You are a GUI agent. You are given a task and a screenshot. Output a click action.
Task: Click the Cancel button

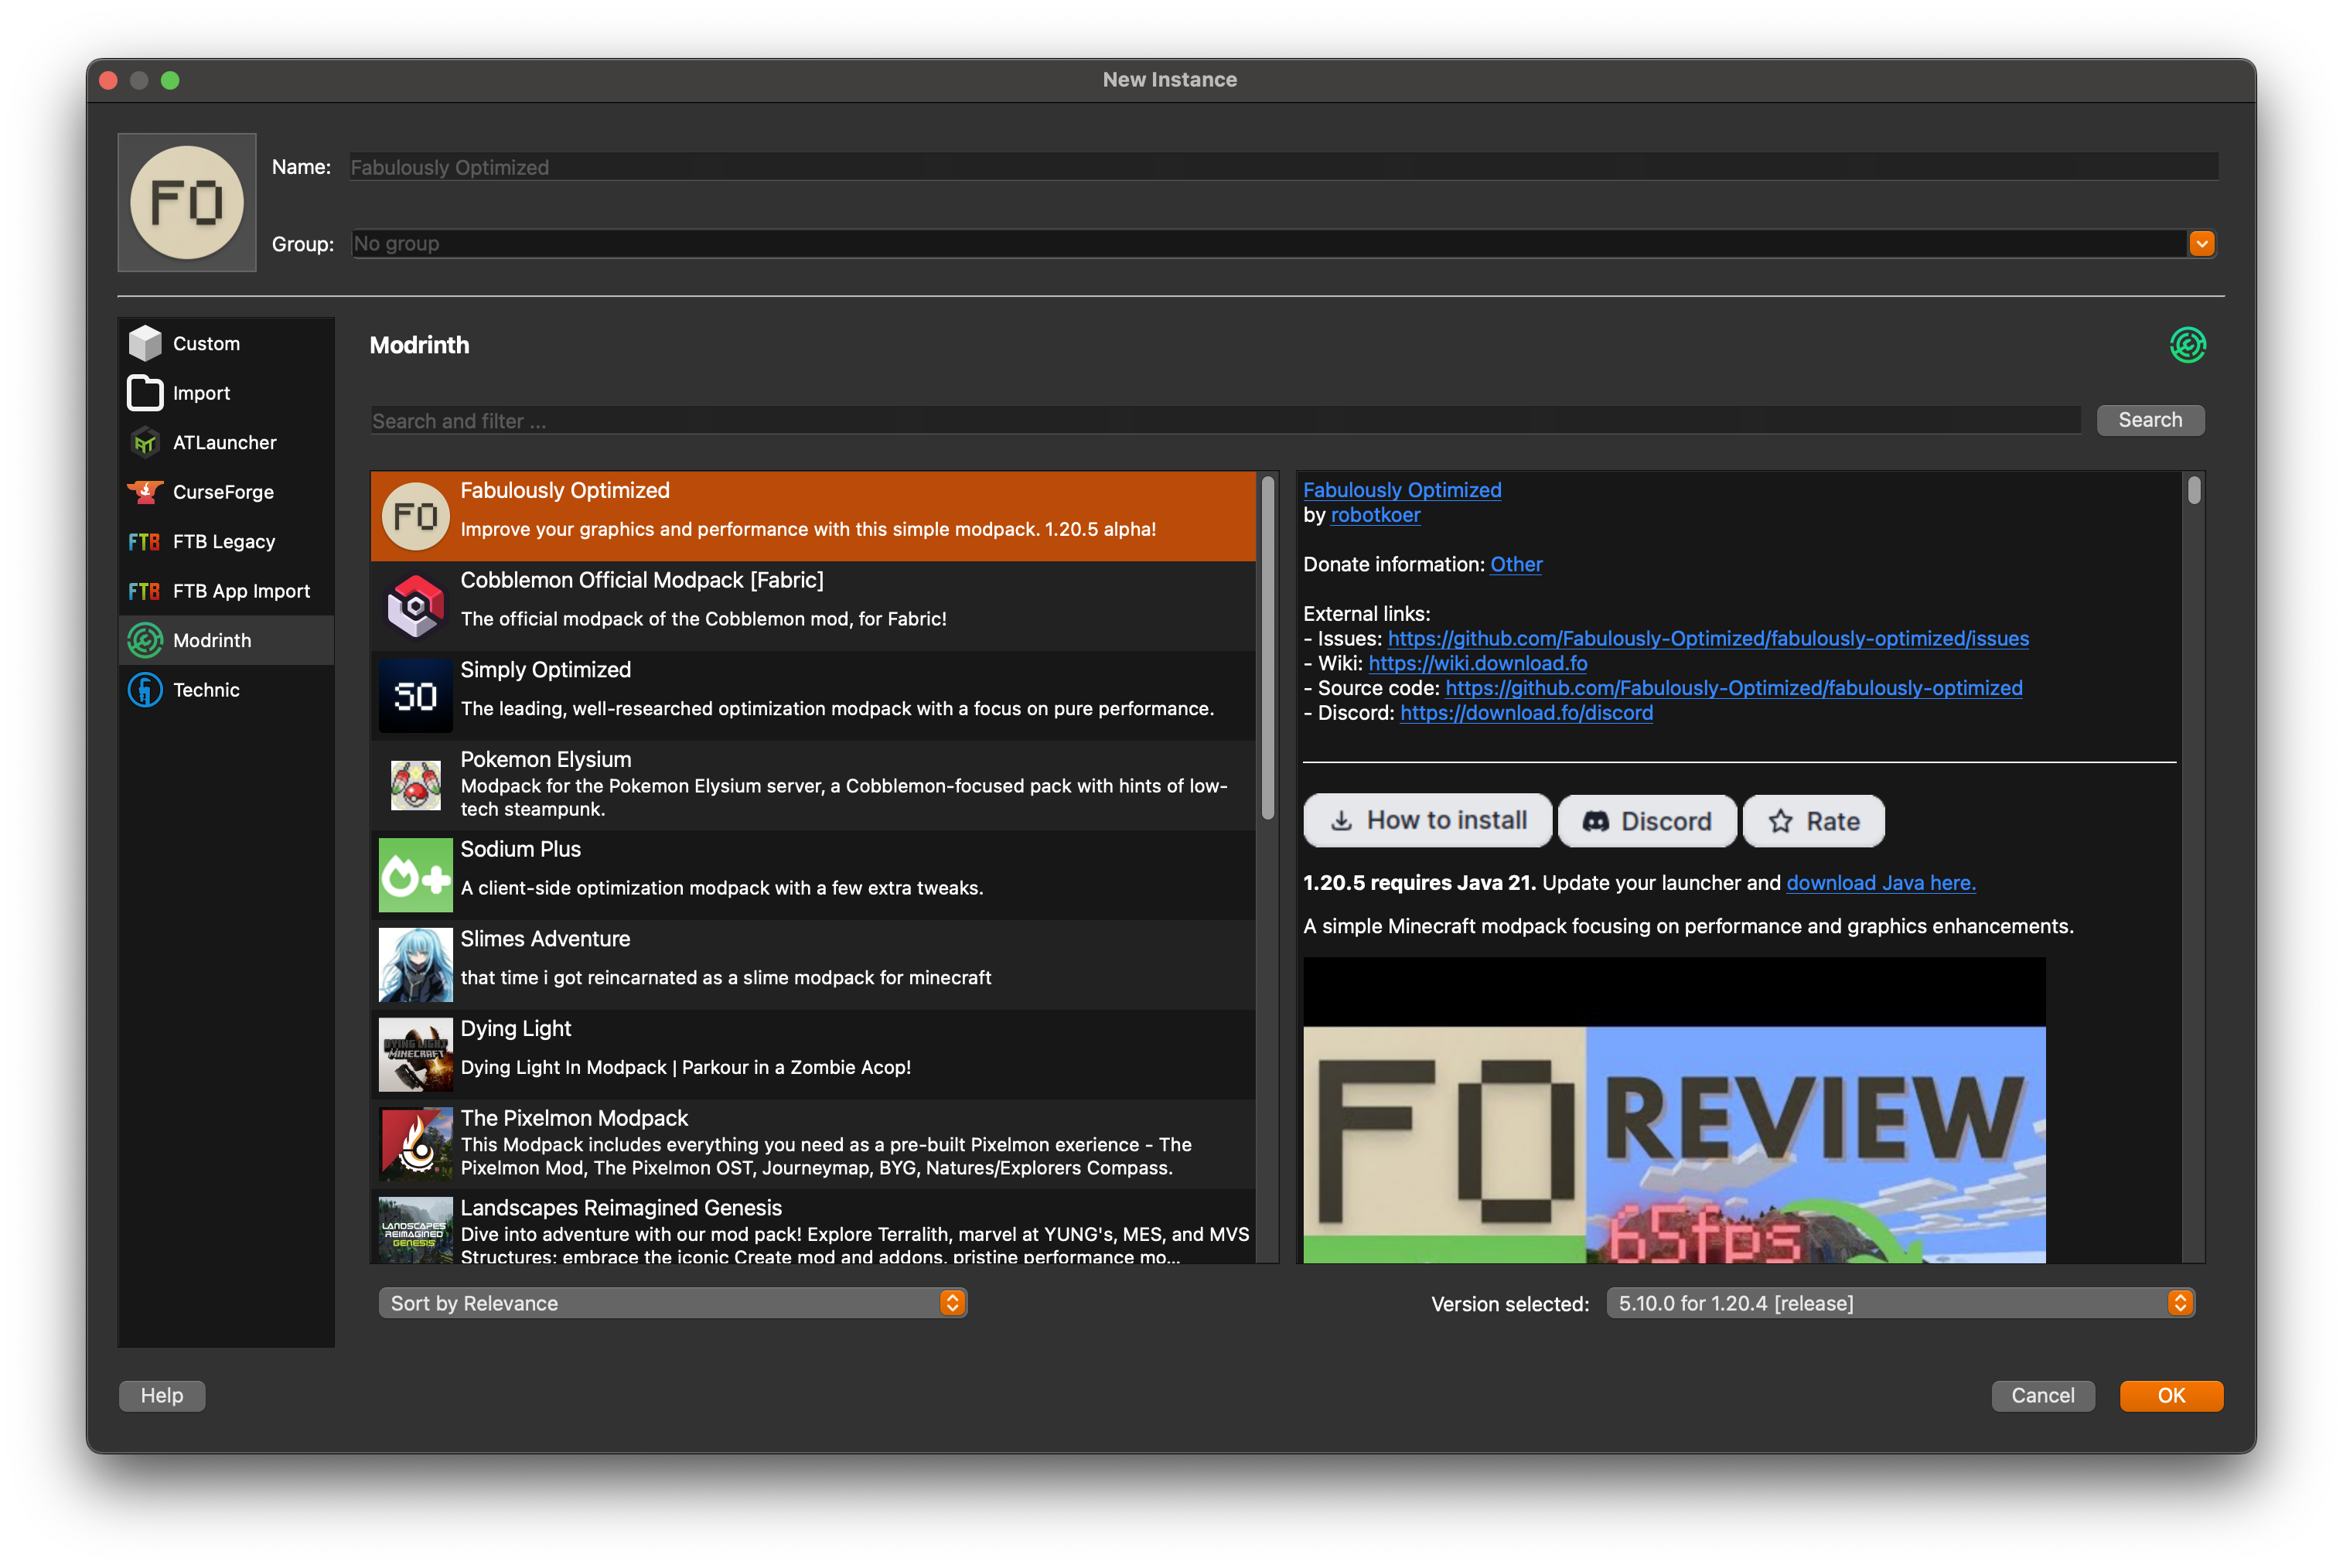(2042, 1396)
